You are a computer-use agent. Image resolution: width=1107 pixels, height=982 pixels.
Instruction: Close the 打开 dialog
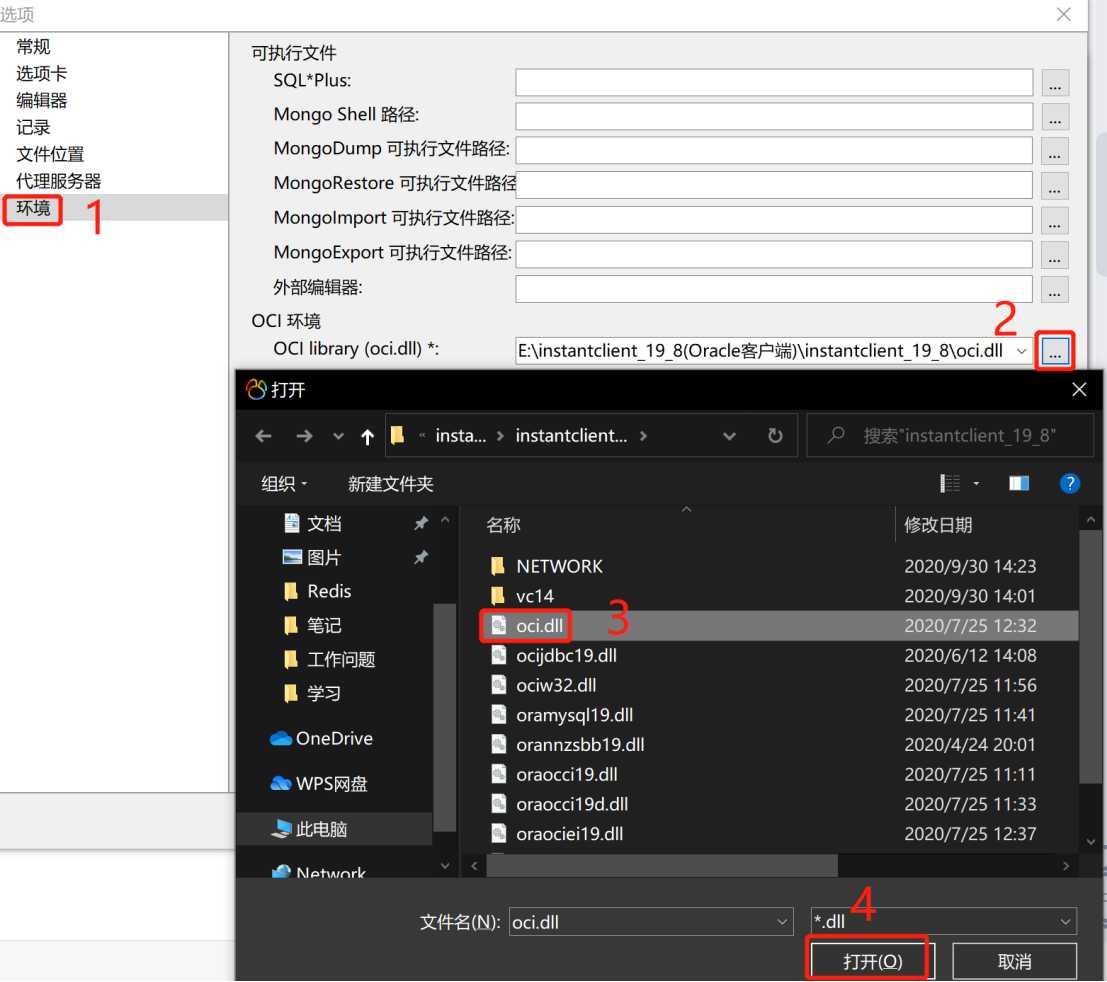pyautogui.click(x=1079, y=389)
